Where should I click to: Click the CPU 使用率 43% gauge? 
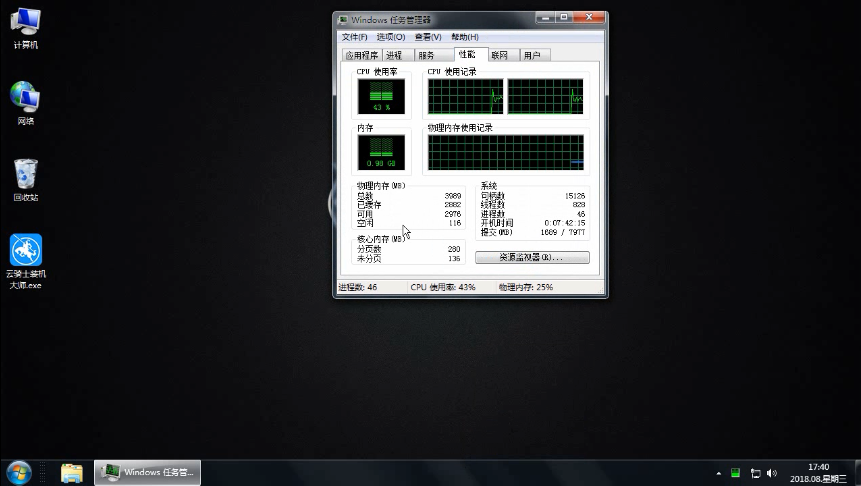tap(381, 96)
